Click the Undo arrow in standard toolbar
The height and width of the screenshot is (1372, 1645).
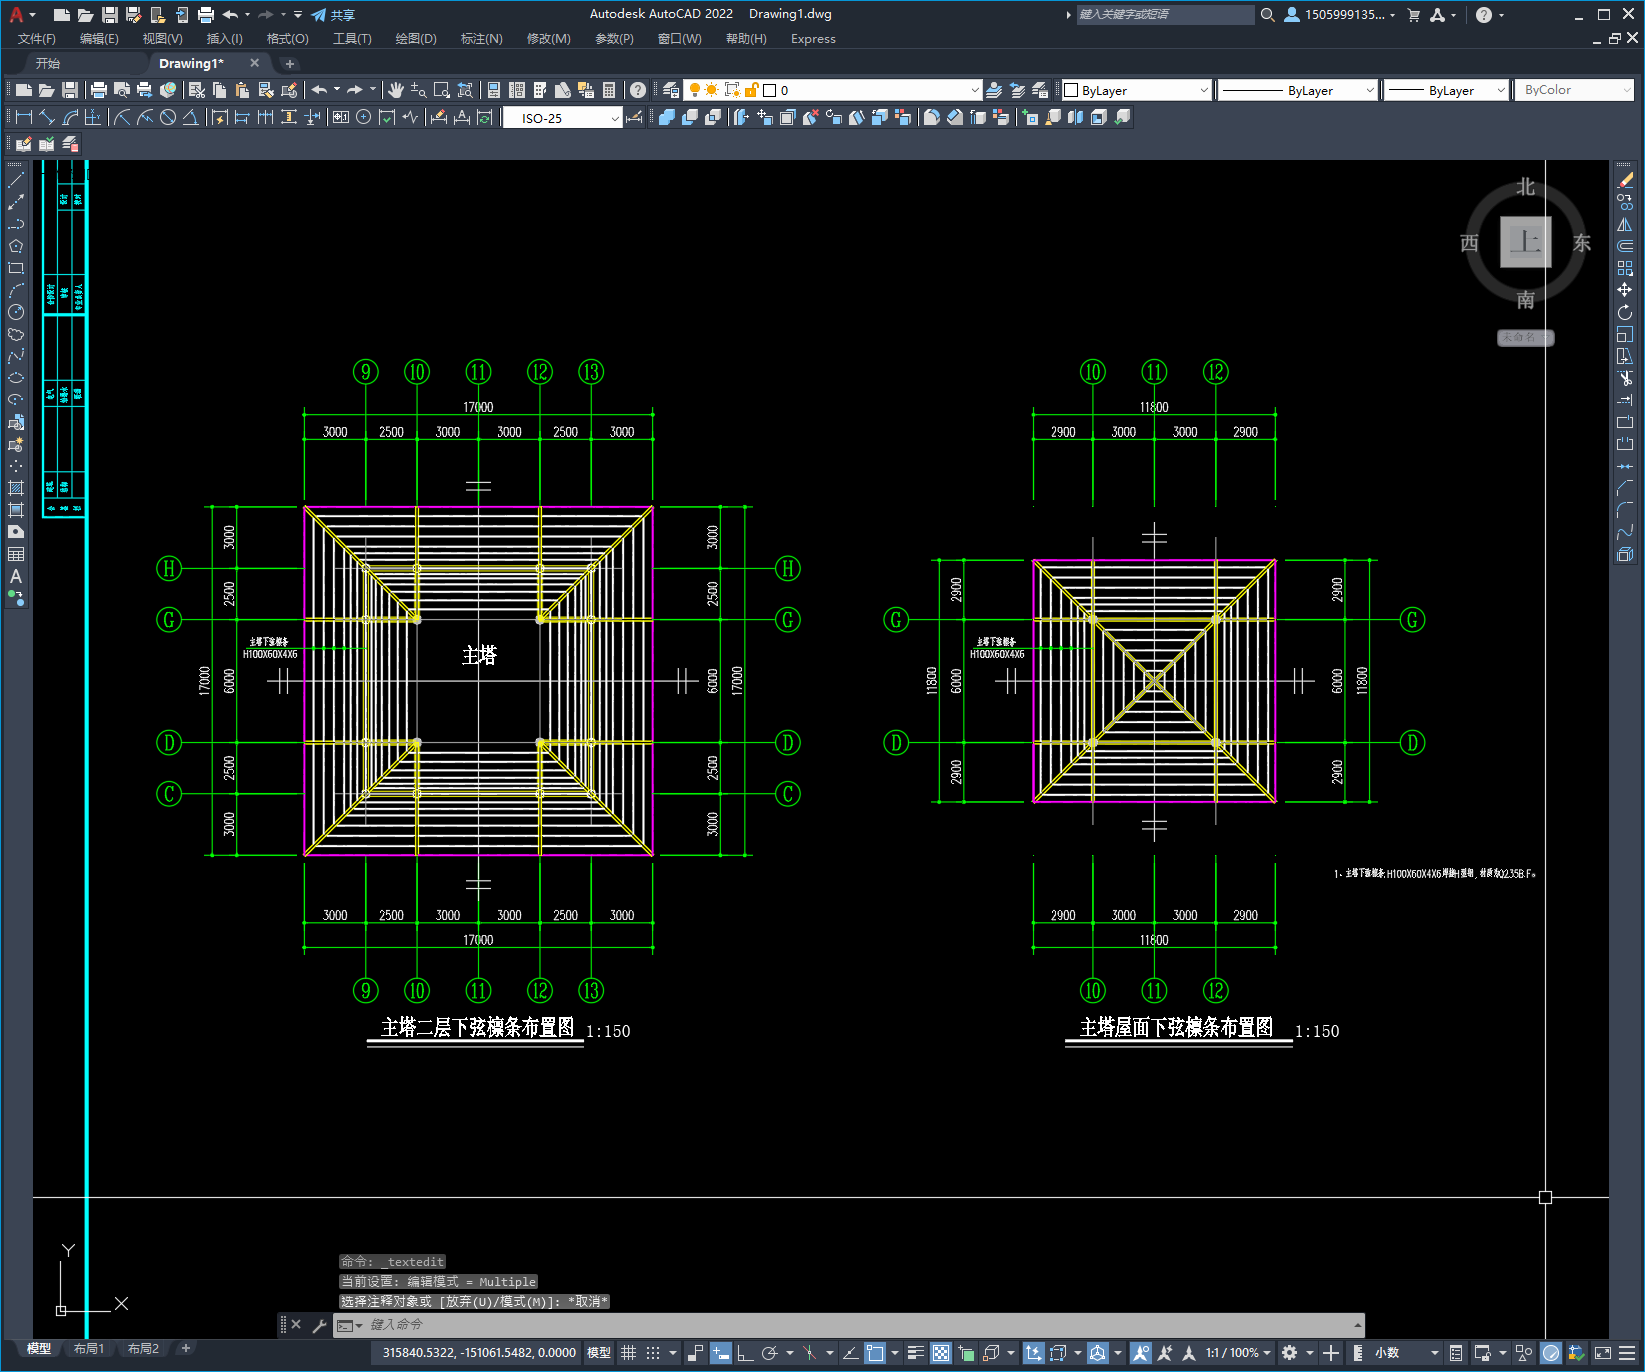(x=319, y=90)
